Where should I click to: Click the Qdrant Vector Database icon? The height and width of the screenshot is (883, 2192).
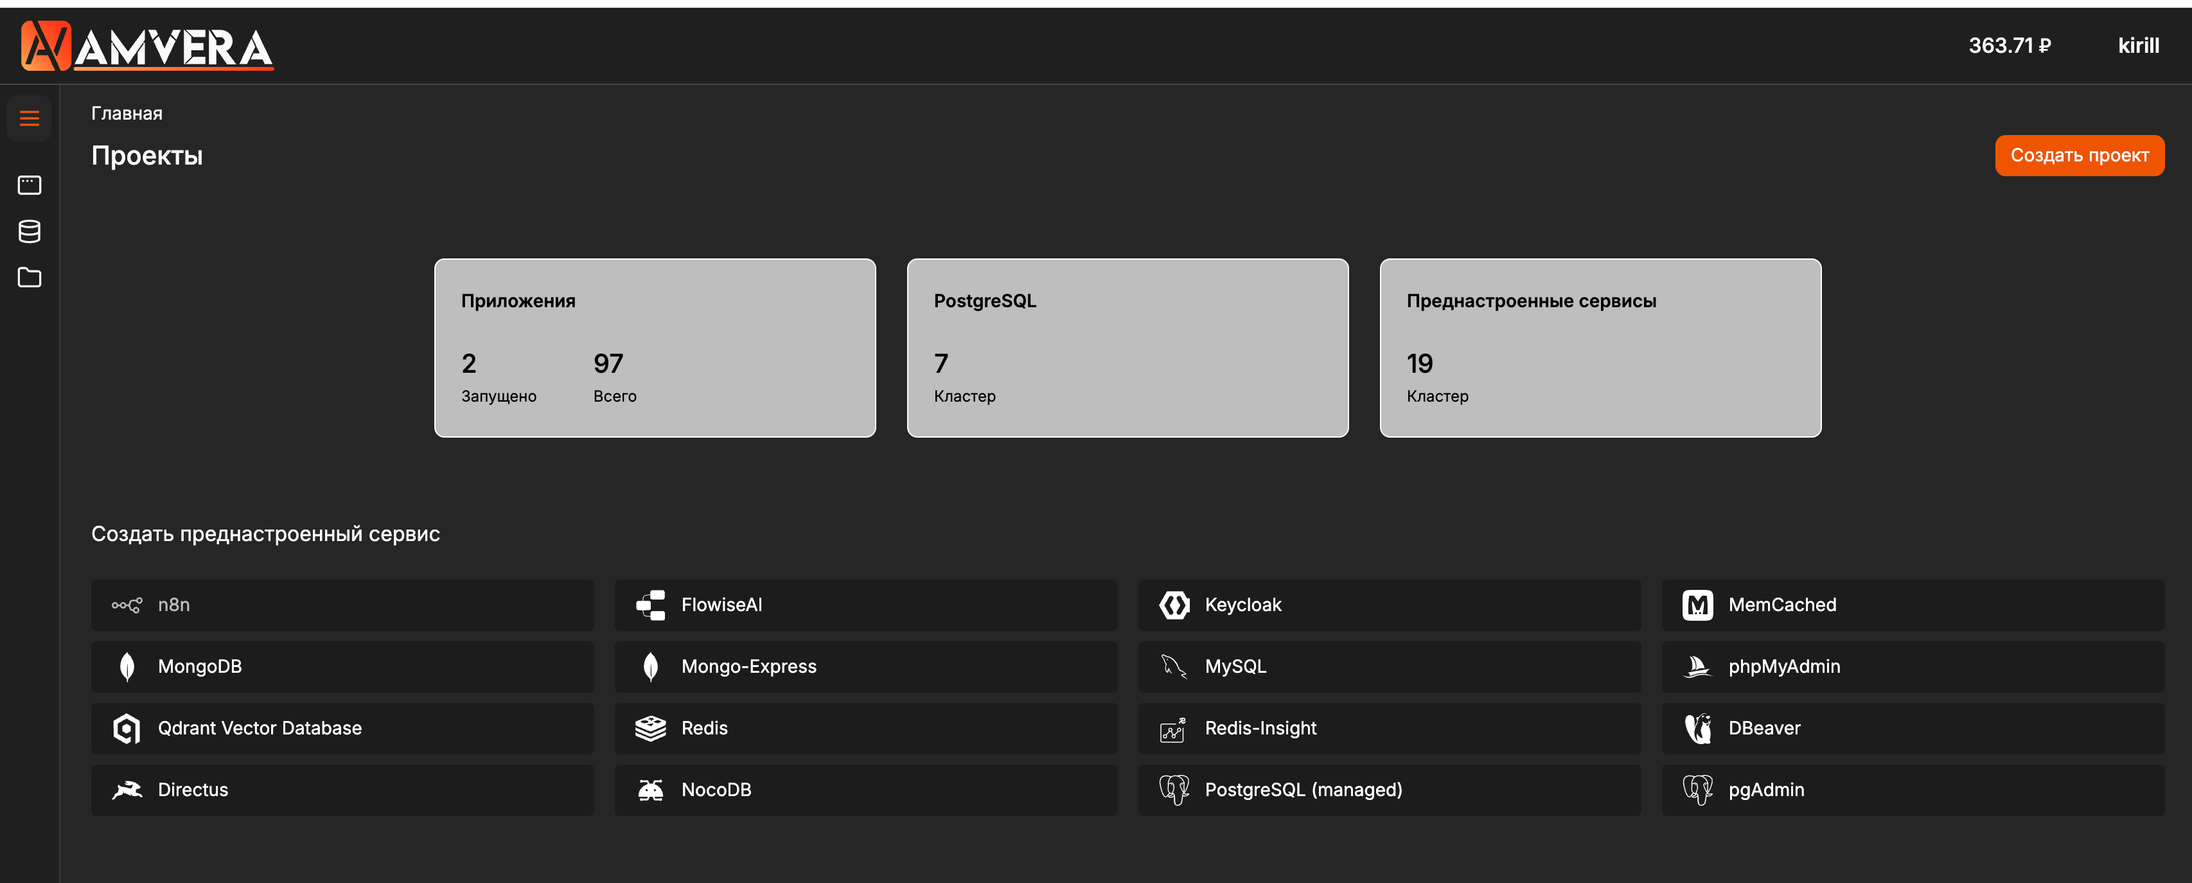pyautogui.click(x=127, y=728)
